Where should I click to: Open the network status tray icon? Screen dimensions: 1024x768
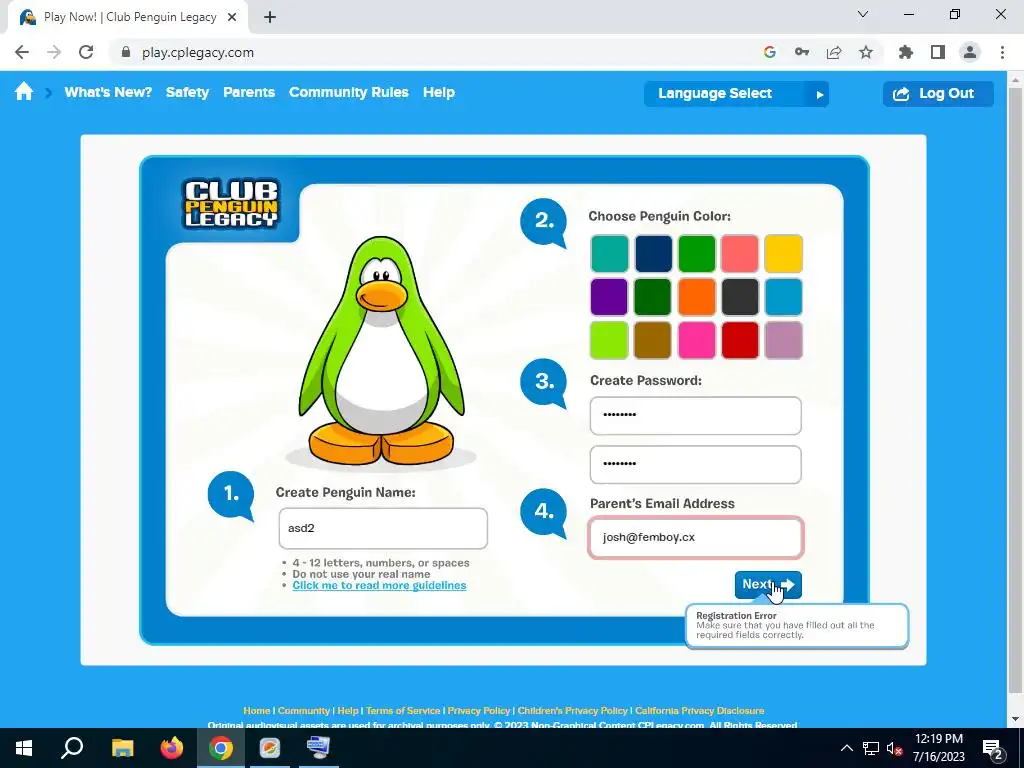pyautogui.click(x=871, y=748)
